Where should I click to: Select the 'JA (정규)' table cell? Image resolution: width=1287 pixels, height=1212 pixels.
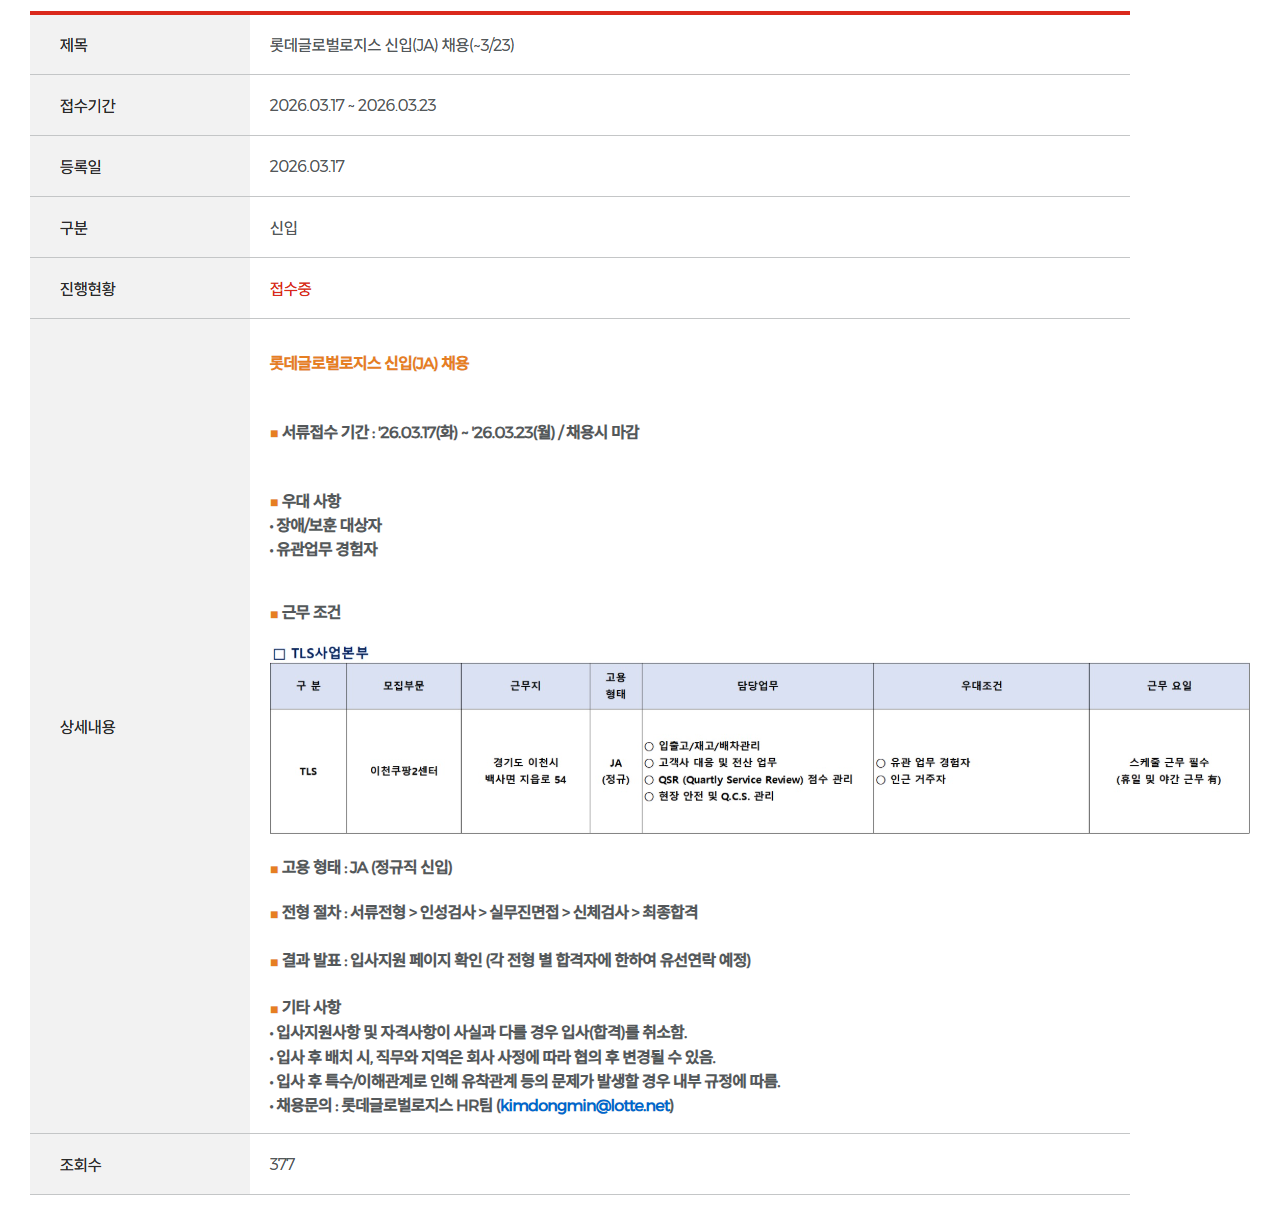(x=616, y=771)
